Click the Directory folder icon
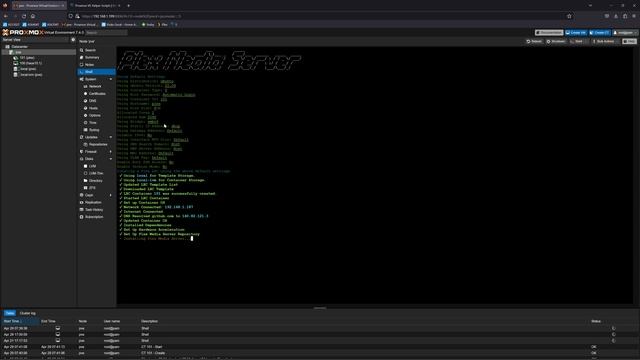640x360 pixels. click(85, 180)
